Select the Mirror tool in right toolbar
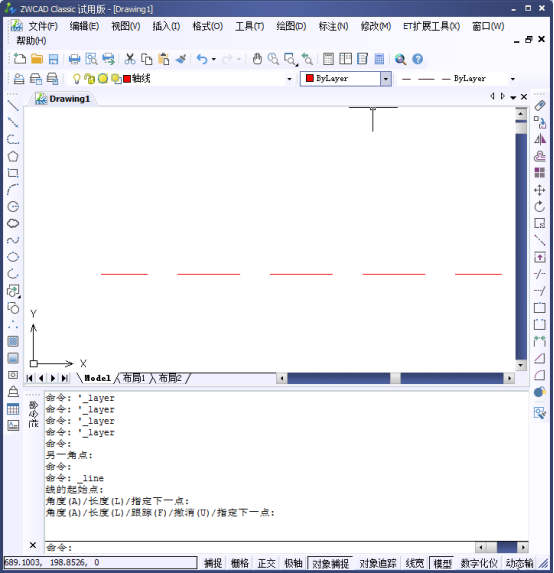This screenshot has height=573, width=554. click(540, 139)
